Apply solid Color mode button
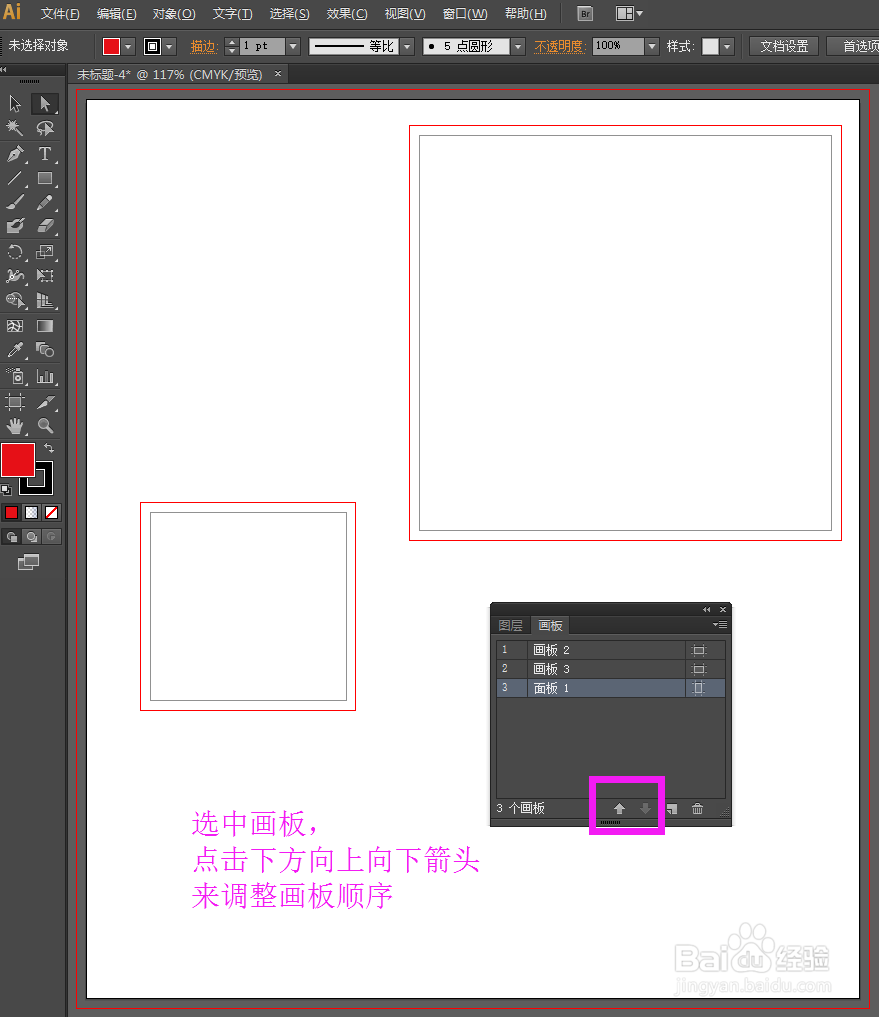This screenshot has width=879, height=1017. (x=12, y=513)
